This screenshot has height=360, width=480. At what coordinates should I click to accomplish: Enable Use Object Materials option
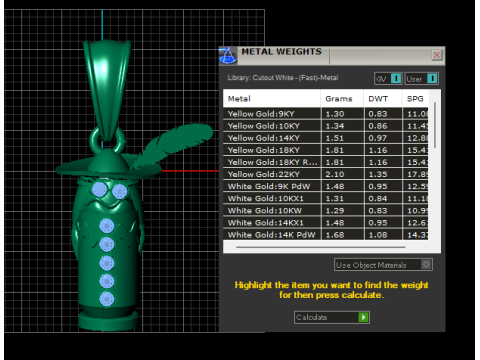tap(383, 265)
